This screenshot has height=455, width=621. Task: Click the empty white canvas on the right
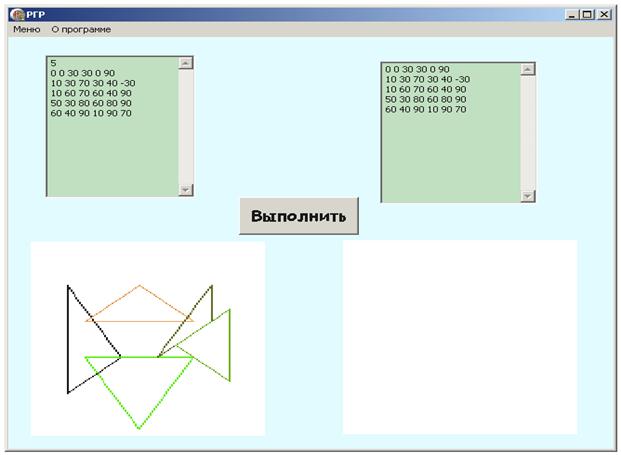[460, 337]
